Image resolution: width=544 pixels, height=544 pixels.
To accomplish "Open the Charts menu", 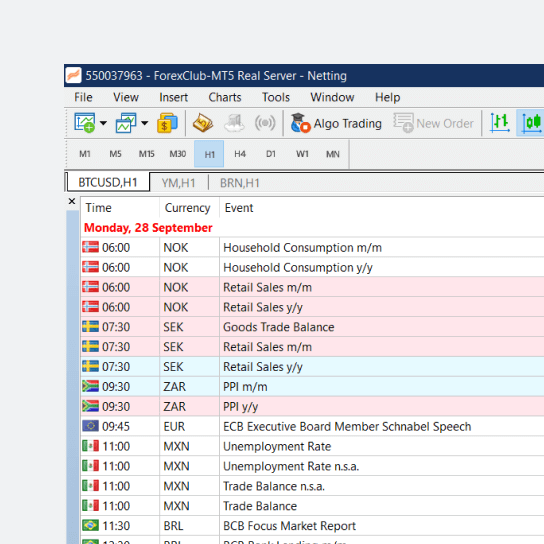I will click(225, 97).
